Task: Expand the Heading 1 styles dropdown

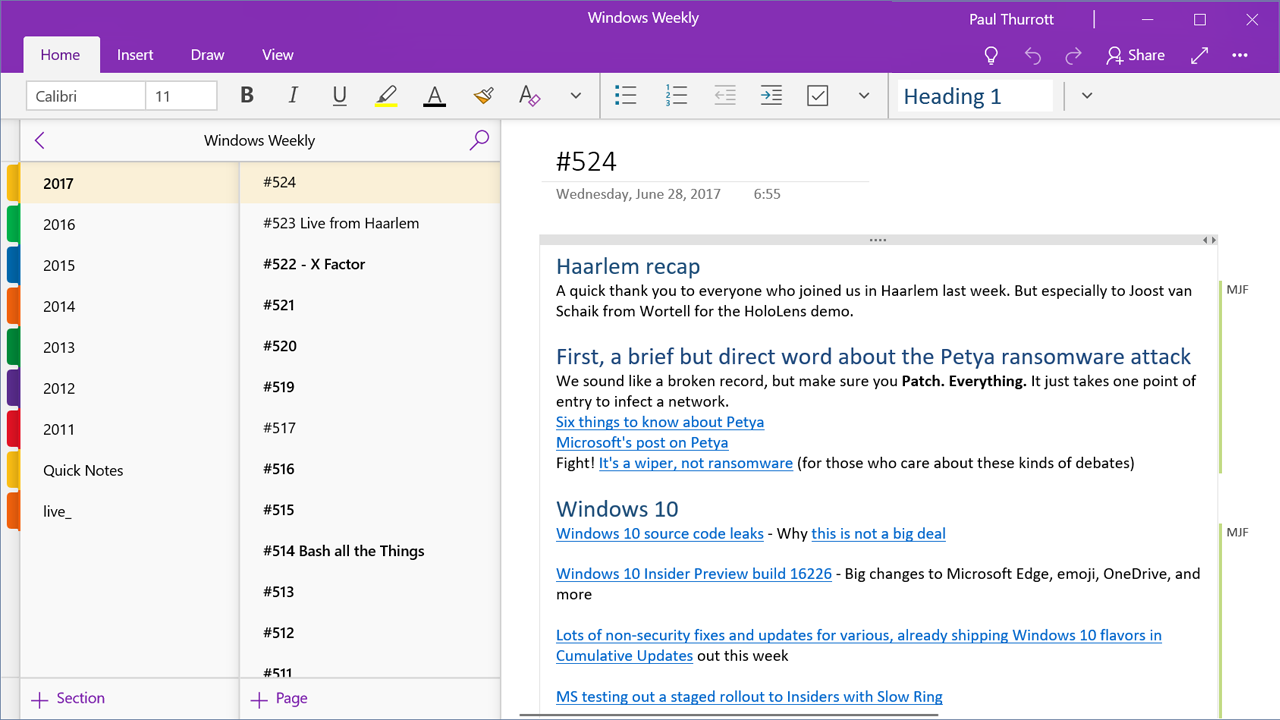Action: click(1087, 96)
